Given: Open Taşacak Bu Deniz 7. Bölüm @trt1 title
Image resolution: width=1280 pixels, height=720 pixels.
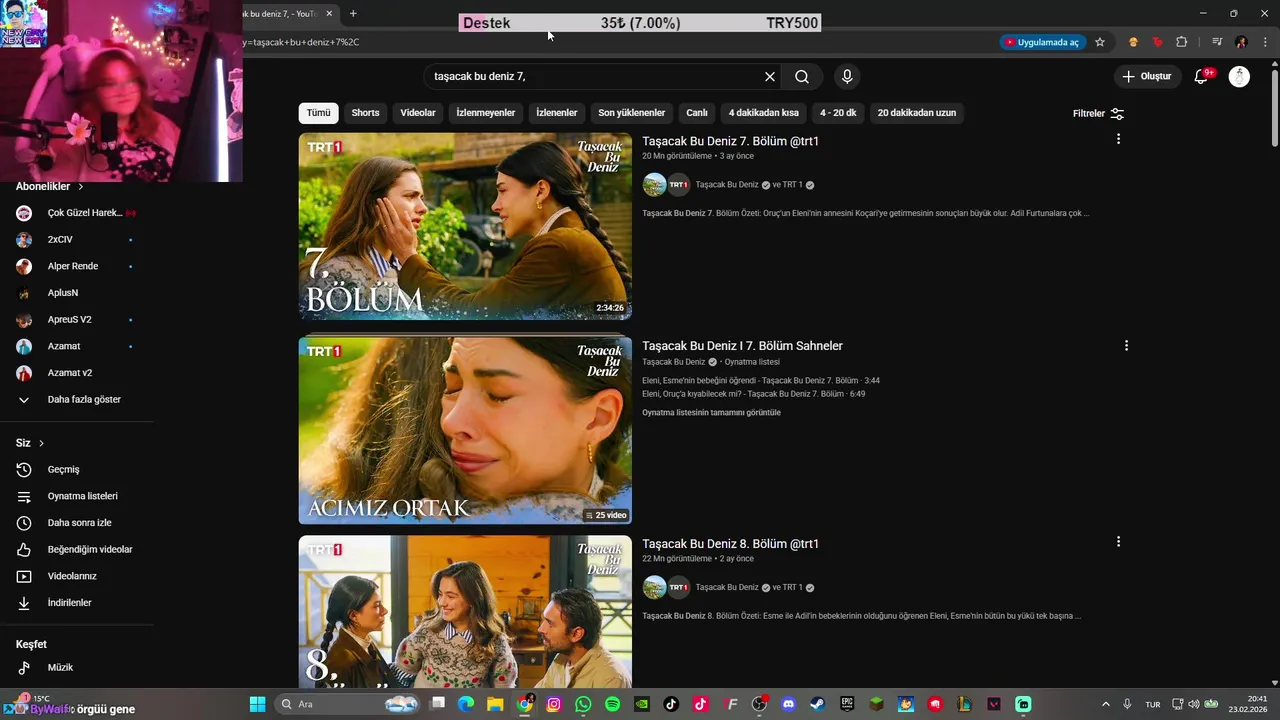Looking at the screenshot, I should click(x=730, y=141).
